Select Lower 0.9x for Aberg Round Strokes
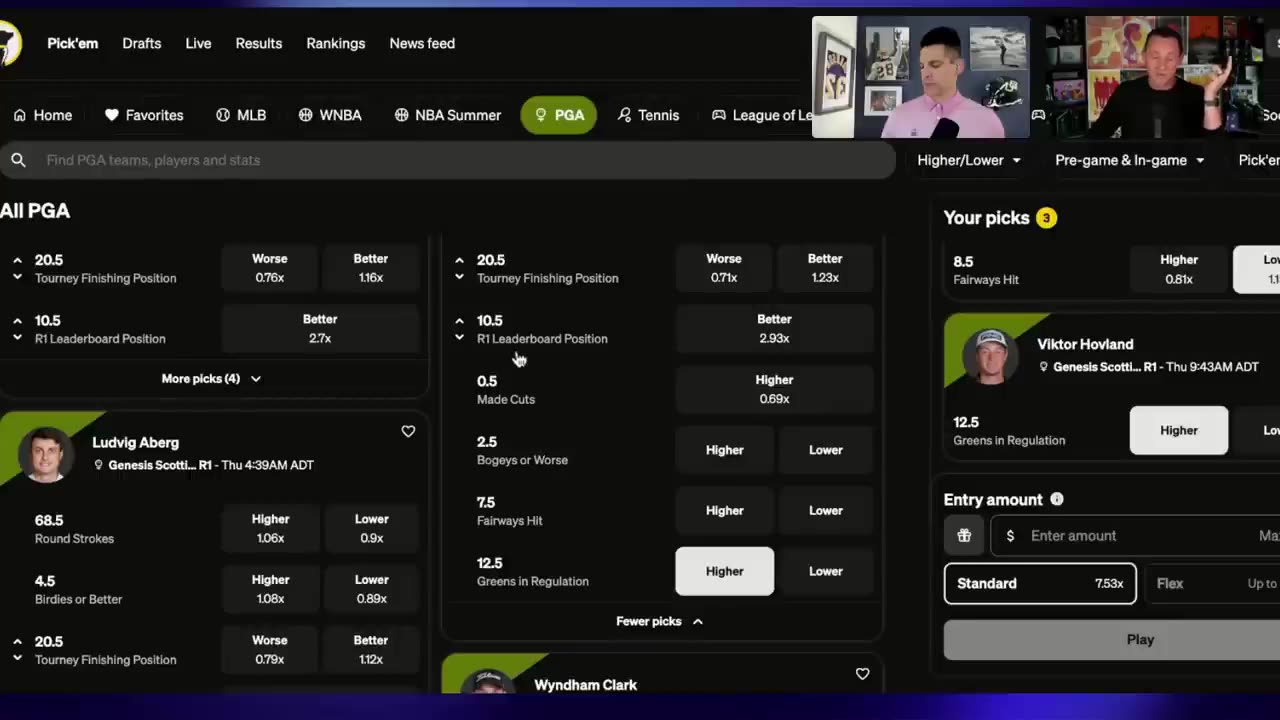The image size is (1280, 720). 371,529
